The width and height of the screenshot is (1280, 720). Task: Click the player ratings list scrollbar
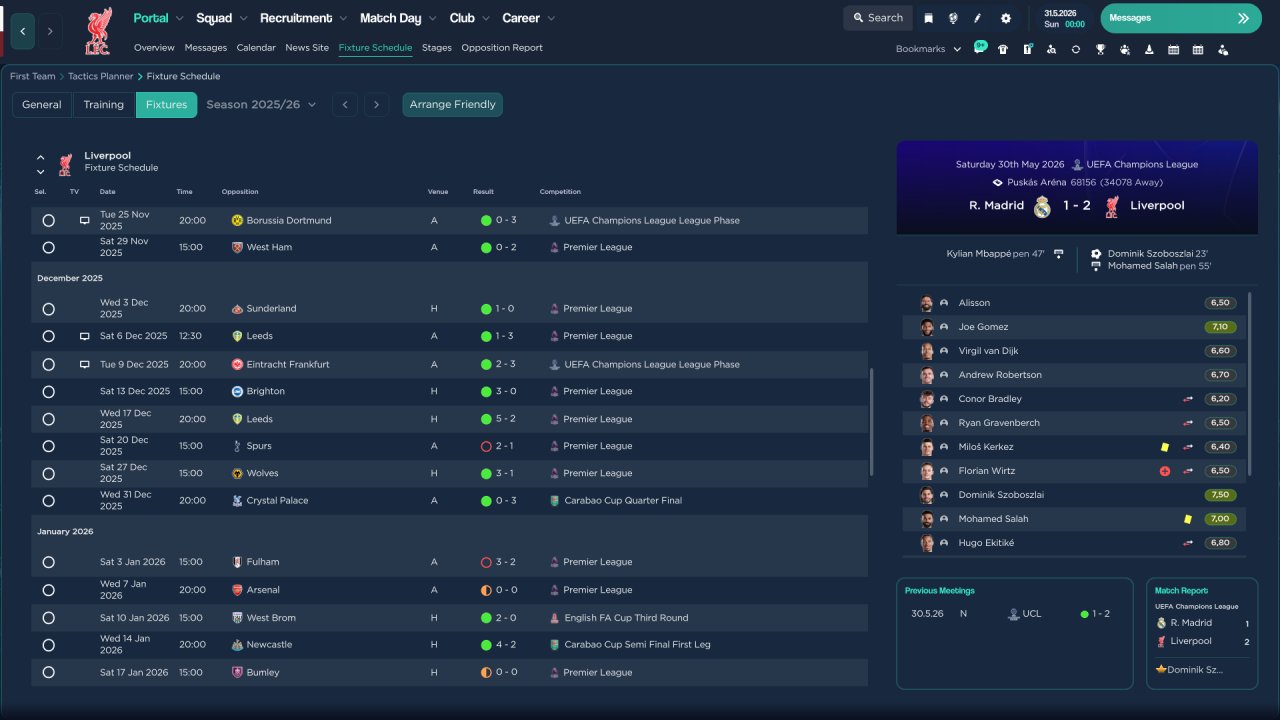tap(1250, 385)
